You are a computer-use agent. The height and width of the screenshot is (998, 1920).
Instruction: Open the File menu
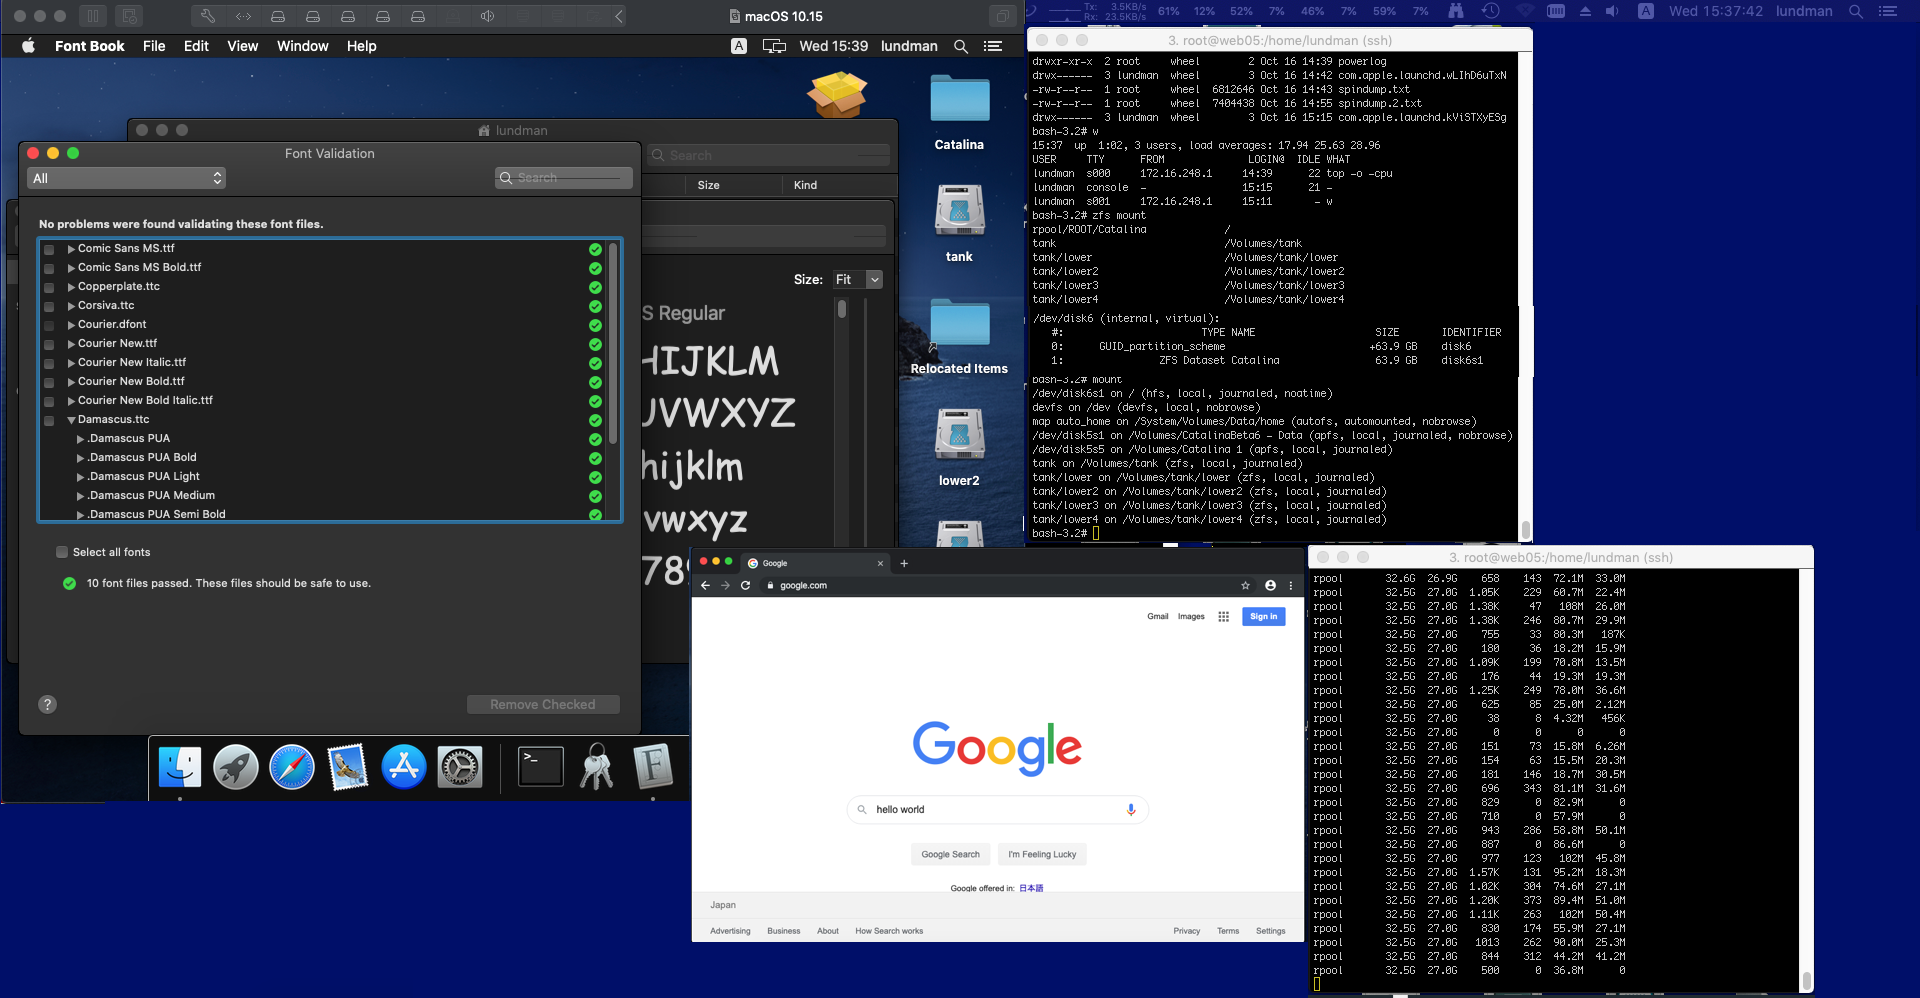[x=154, y=46]
